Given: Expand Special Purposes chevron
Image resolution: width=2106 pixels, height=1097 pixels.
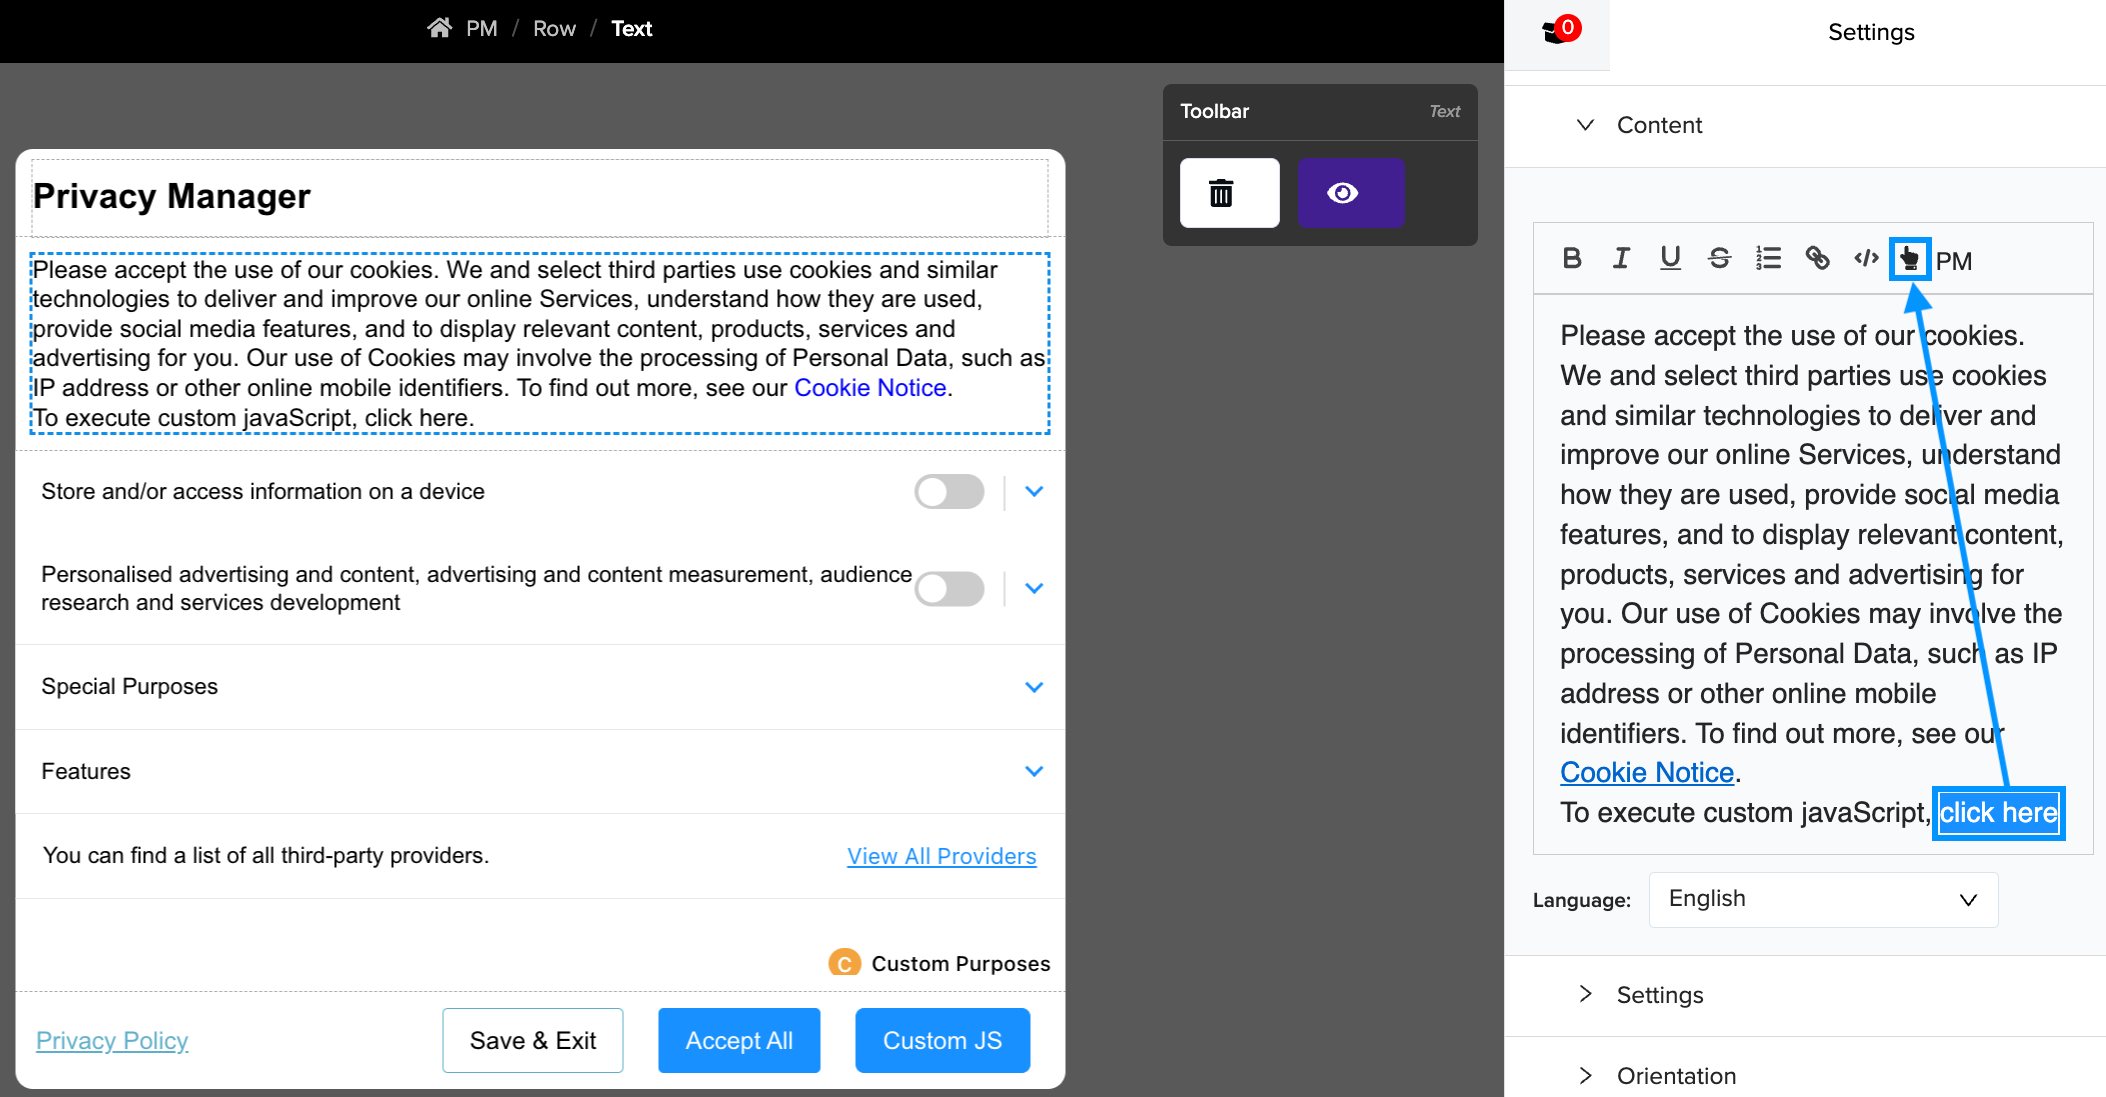Looking at the screenshot, I should (x=1034, y=687).
